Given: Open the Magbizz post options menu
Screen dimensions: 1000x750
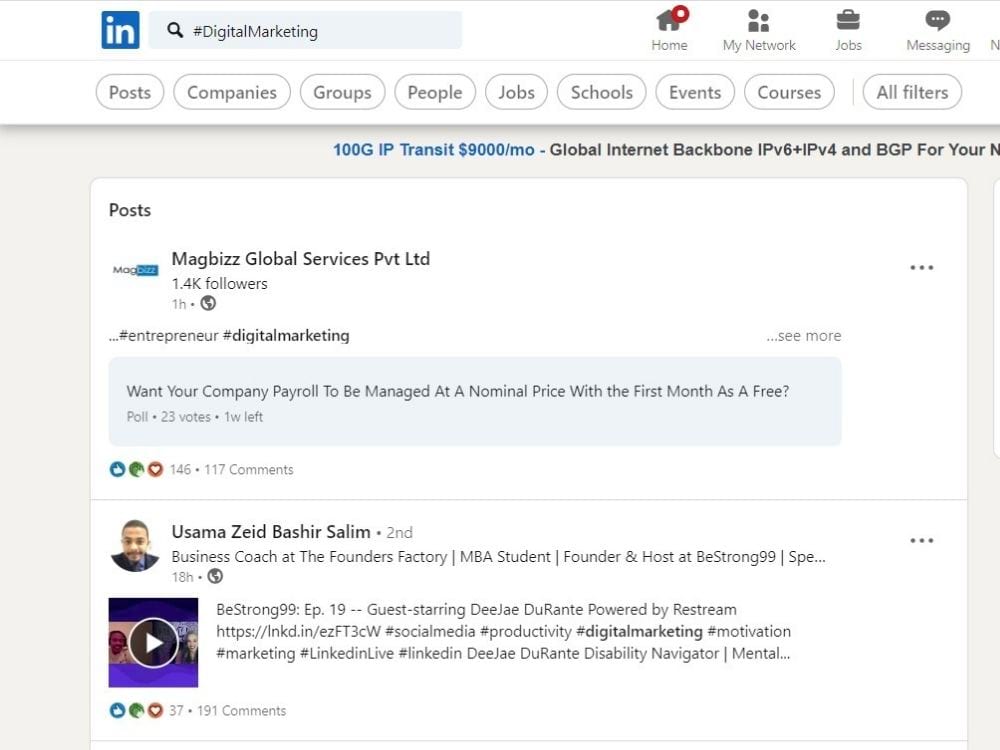Looking at the screenshot, I should (x=922, y=267).
